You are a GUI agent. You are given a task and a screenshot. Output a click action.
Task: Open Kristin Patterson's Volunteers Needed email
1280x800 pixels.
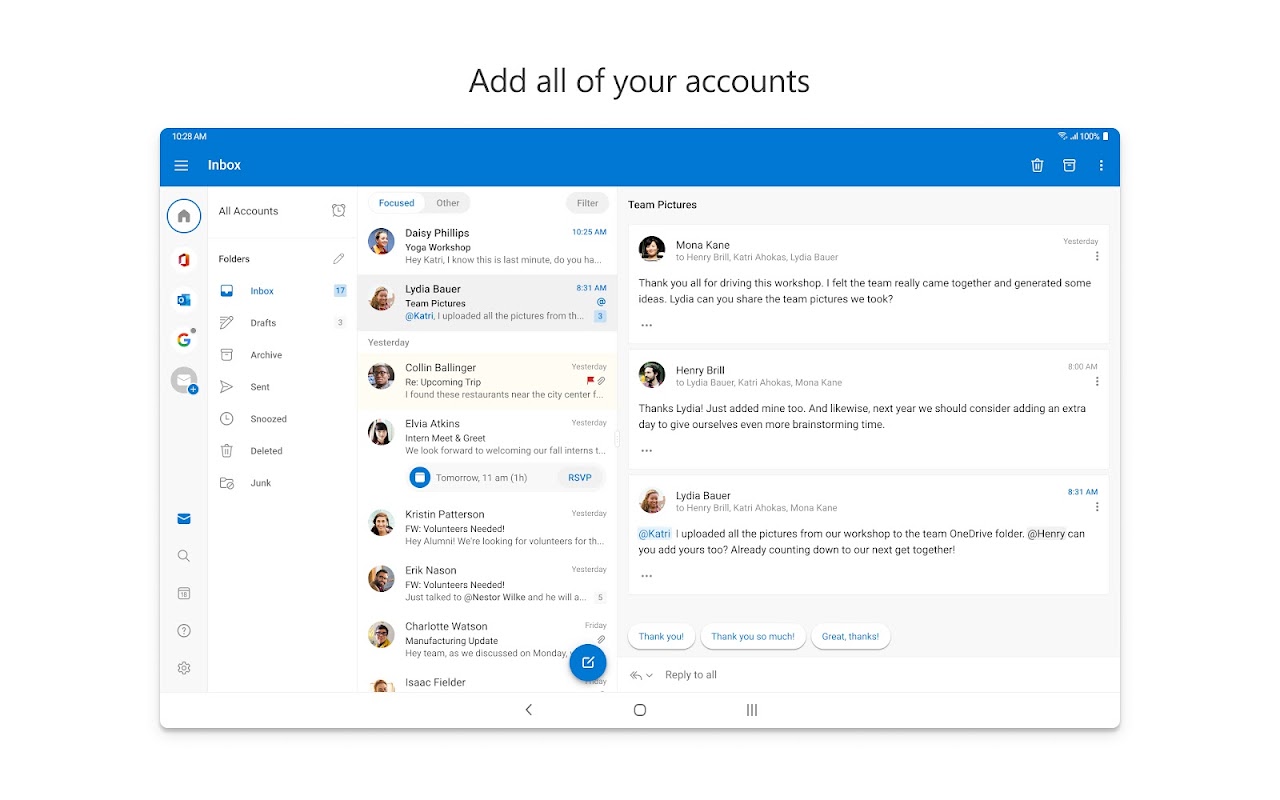click(488, 528)
